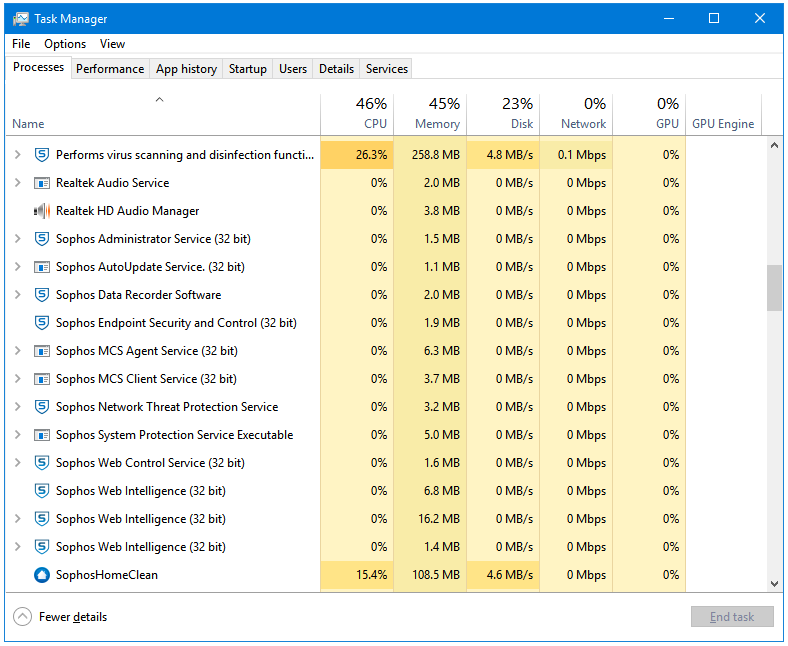
Task: Click the Realtek Audio Service window icon
Action: click(42, 183)
